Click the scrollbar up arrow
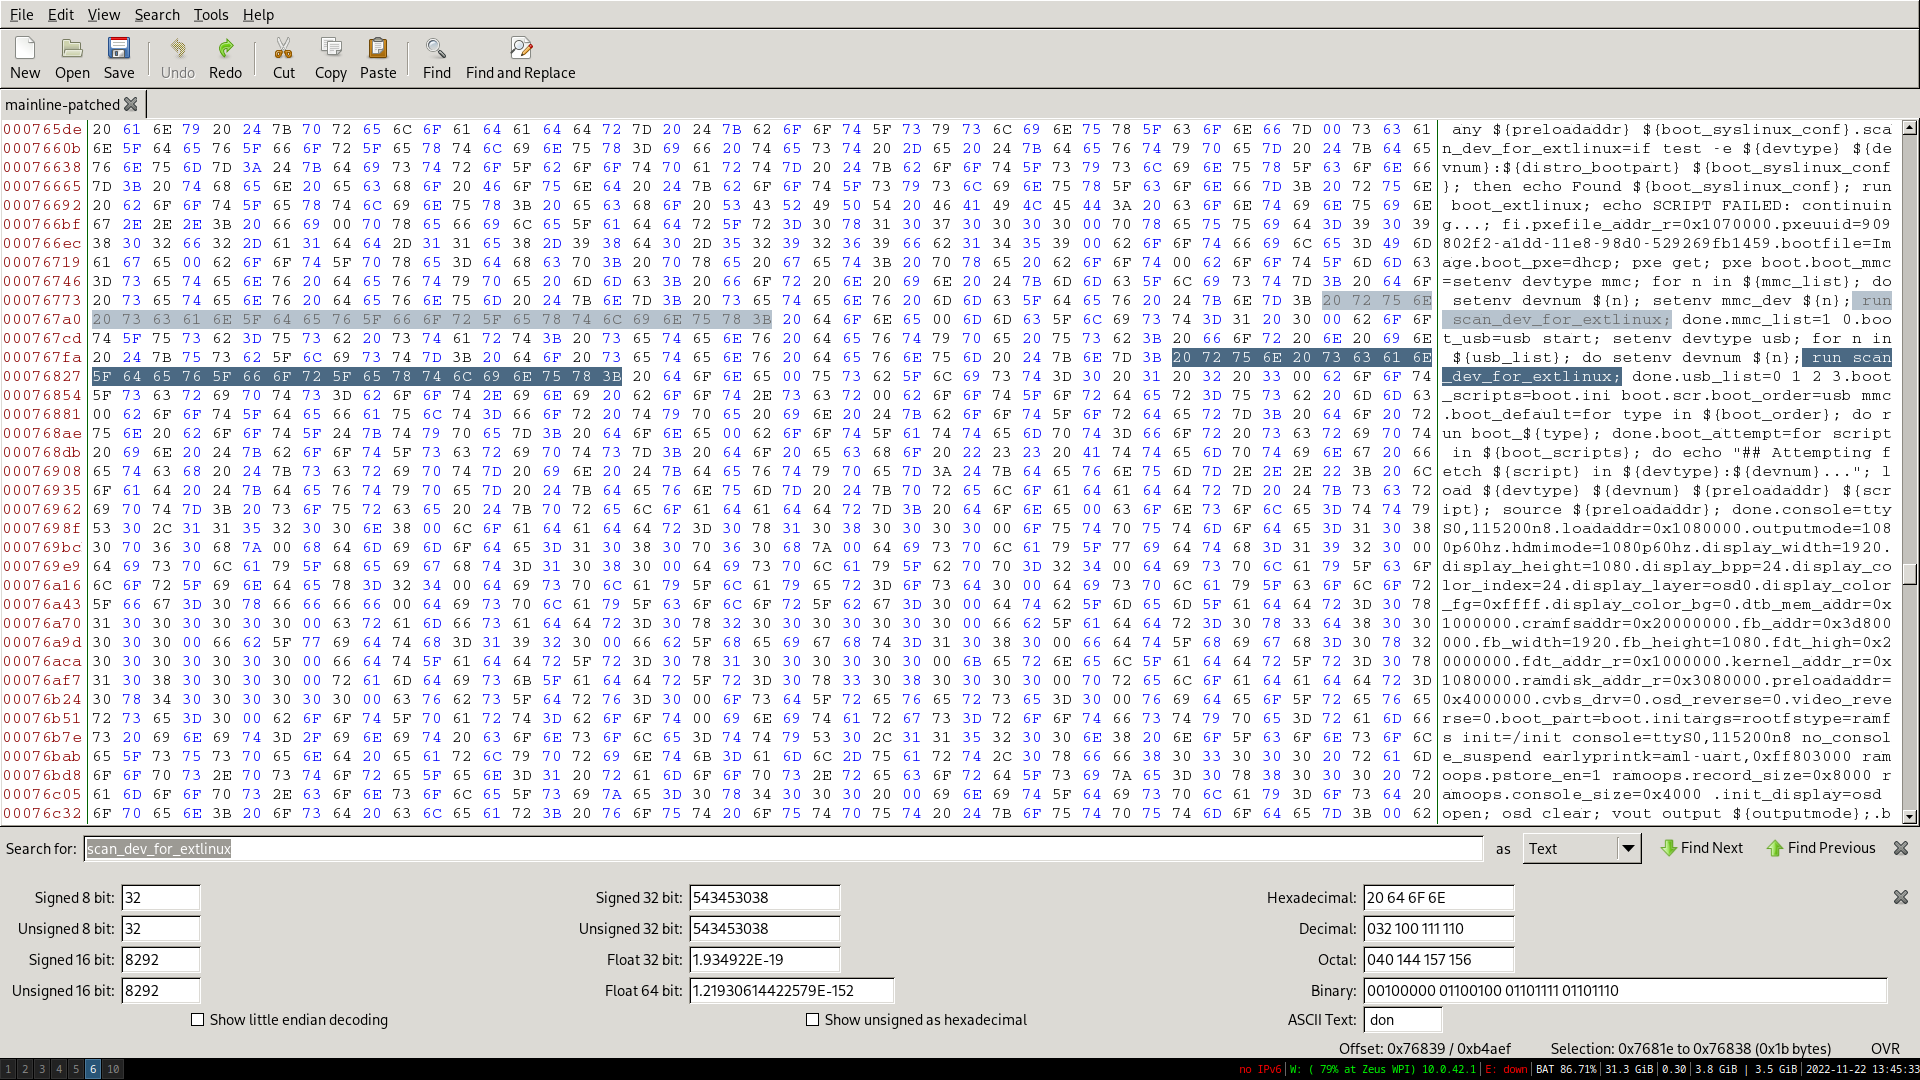 [x=1910, y=128]
